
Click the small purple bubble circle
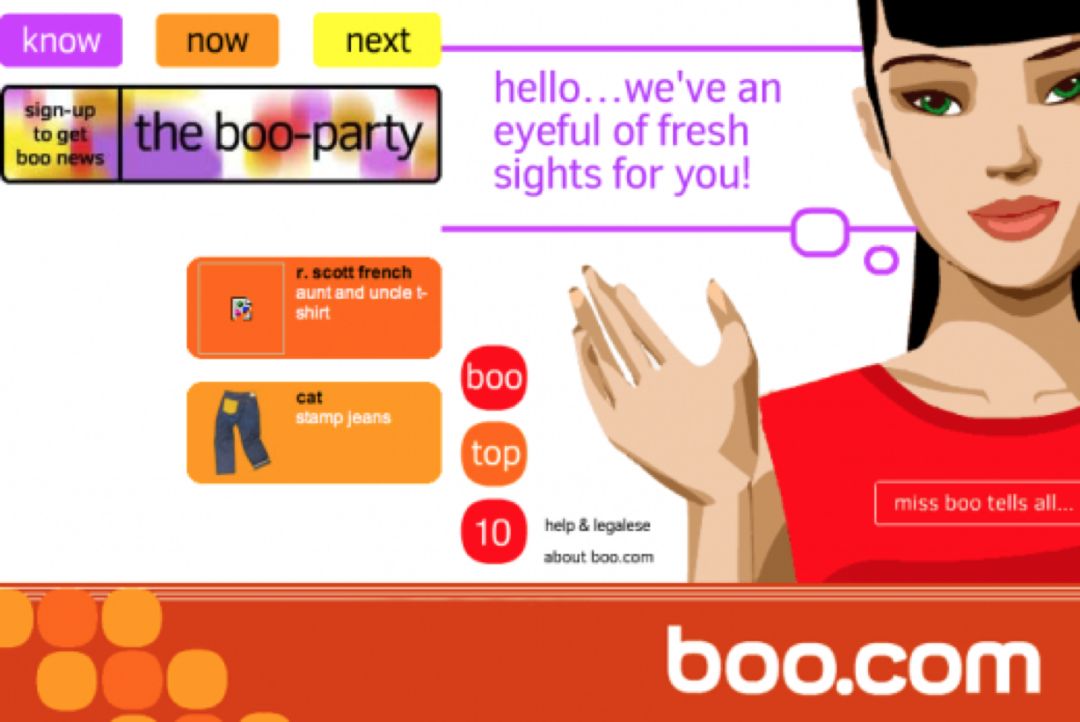(881, 260)
